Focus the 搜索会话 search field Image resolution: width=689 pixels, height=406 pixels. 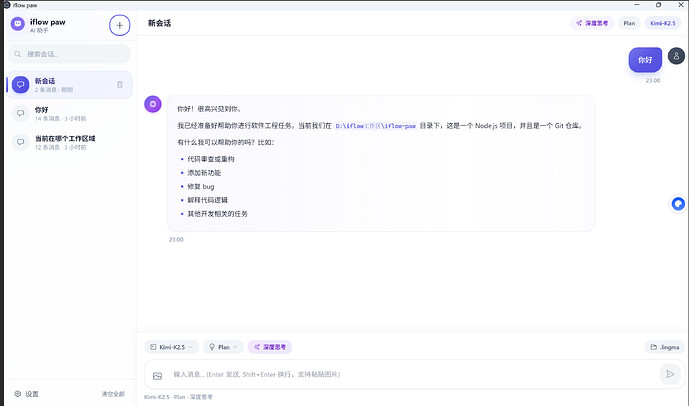68,54
